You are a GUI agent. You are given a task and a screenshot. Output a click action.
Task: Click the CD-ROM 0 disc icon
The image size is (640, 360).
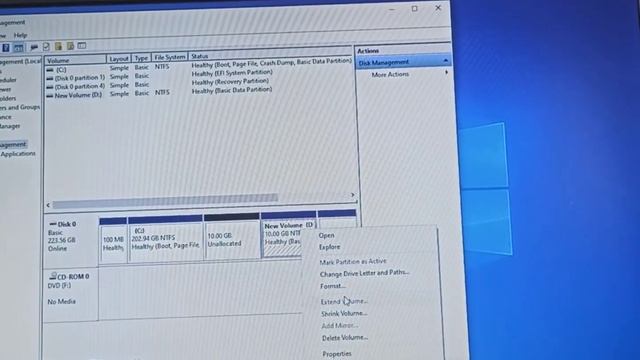point(53,276)
